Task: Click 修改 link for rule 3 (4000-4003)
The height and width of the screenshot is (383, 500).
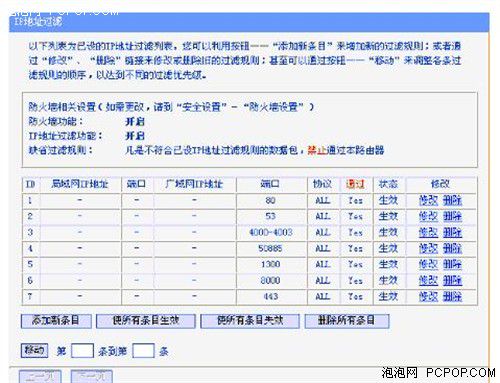Action: point(428,232)
